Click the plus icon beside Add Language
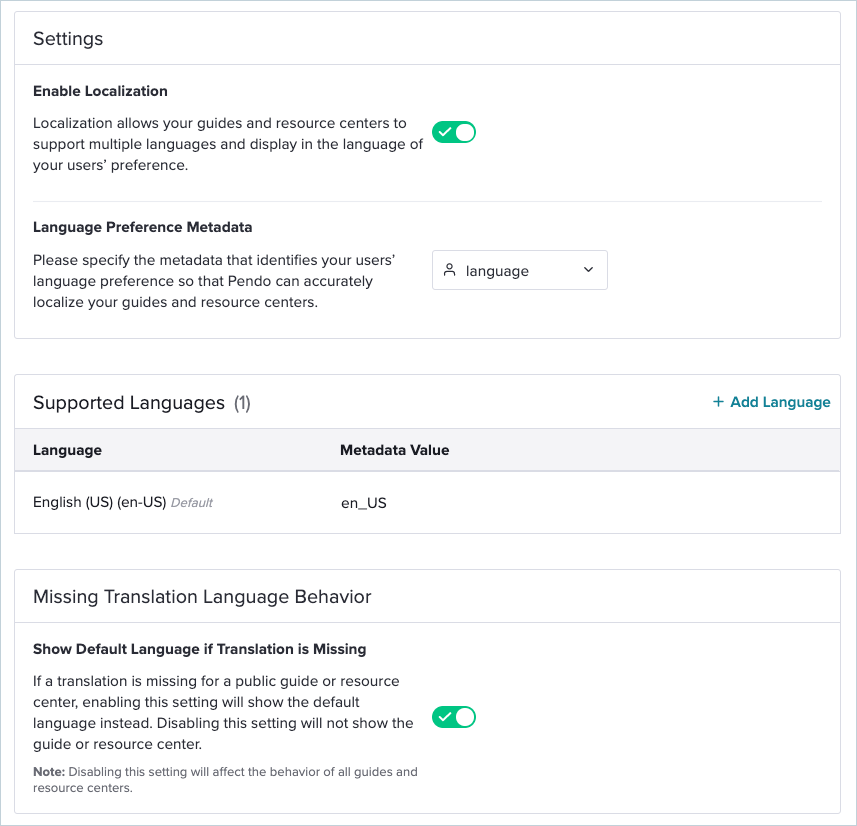857x826 pixels. coord(718,402)
